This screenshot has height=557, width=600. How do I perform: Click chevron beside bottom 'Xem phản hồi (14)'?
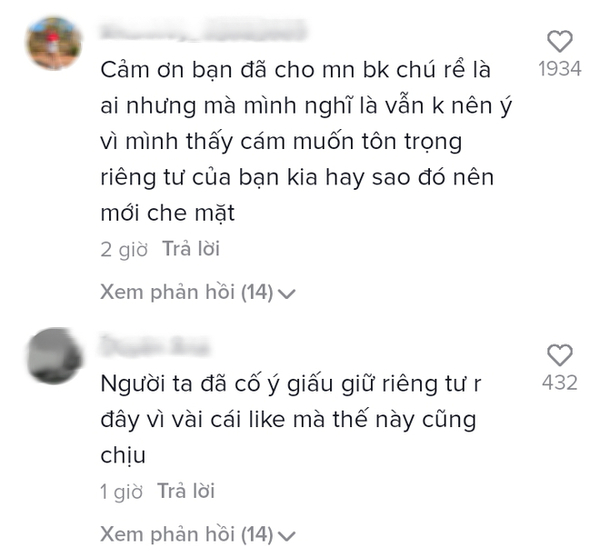point(286,536)
